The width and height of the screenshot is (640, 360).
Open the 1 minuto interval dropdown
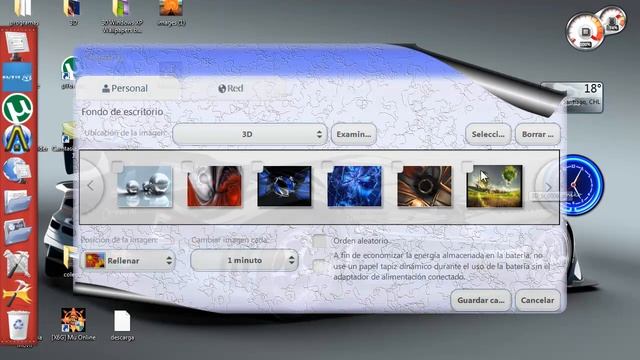(x=244, y=260)
